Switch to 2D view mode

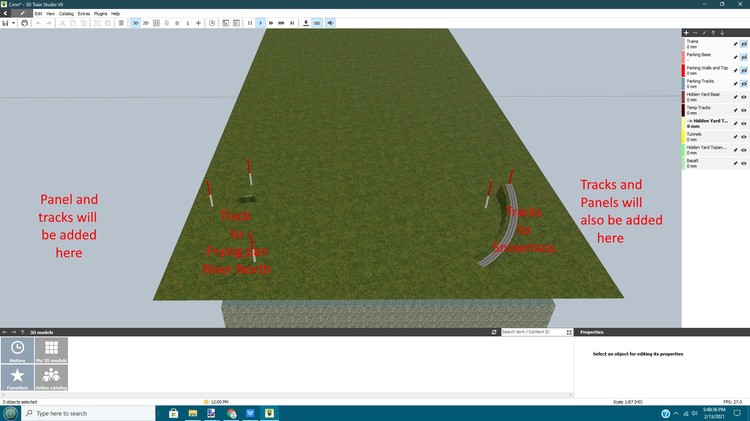pyautogui.click(x=146, y=23)
